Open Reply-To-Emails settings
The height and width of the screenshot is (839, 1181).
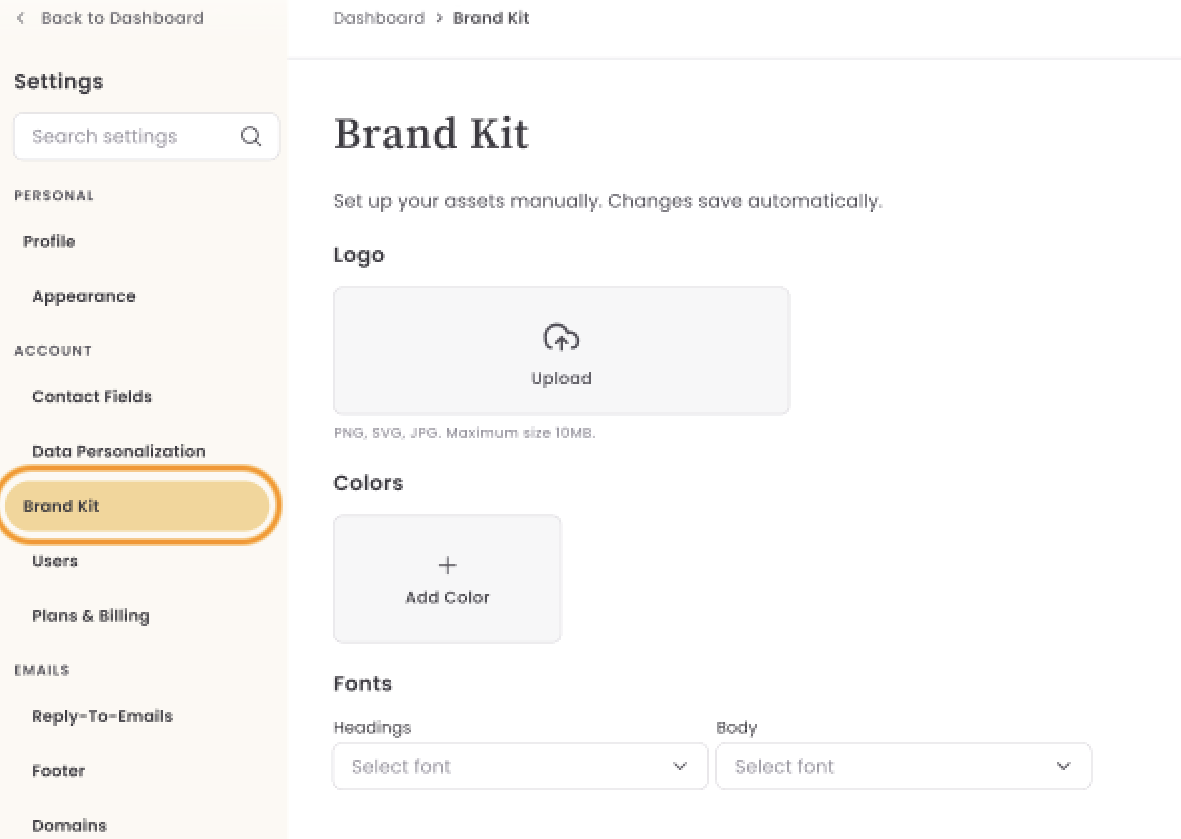point(102,716)
